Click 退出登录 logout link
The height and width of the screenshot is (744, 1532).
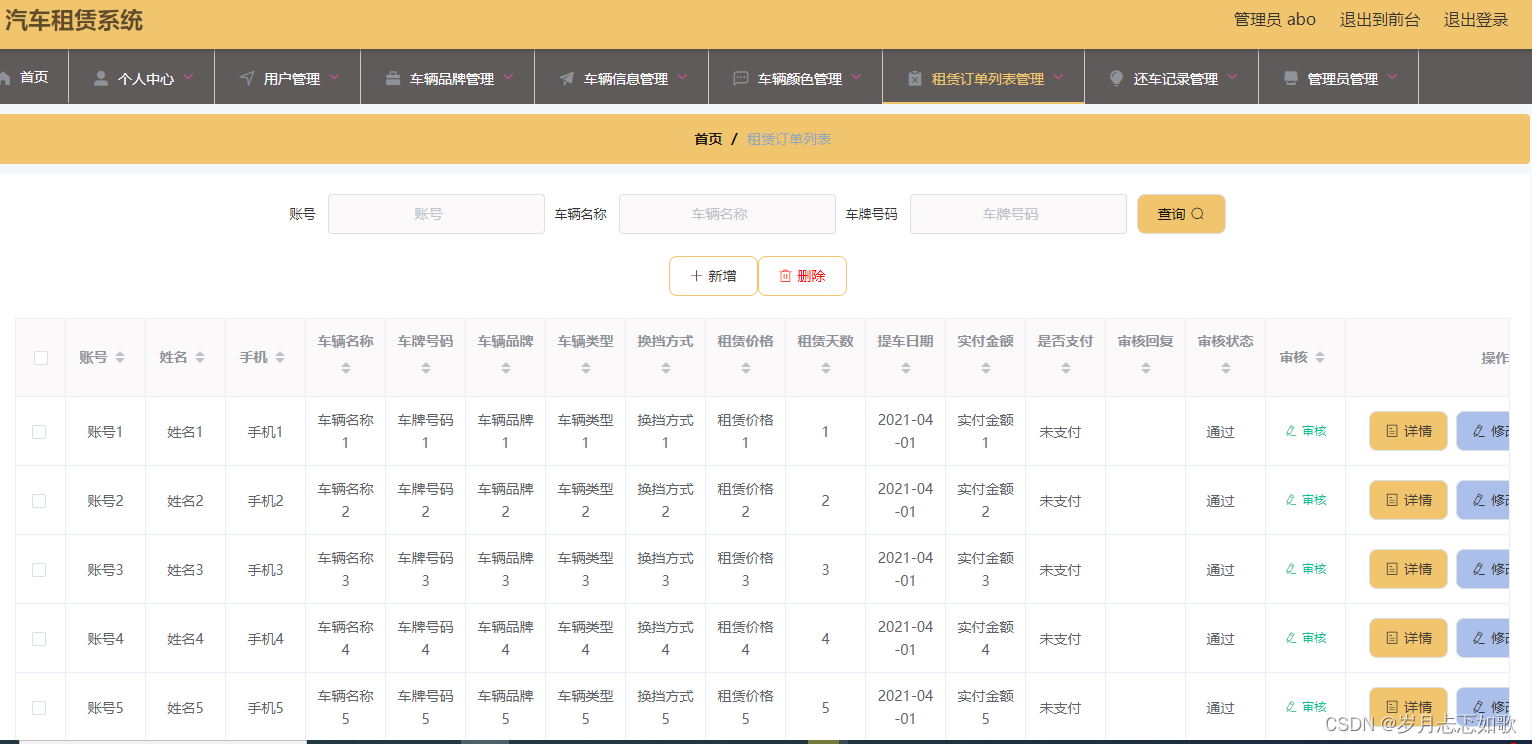[x=1476, y=19]
